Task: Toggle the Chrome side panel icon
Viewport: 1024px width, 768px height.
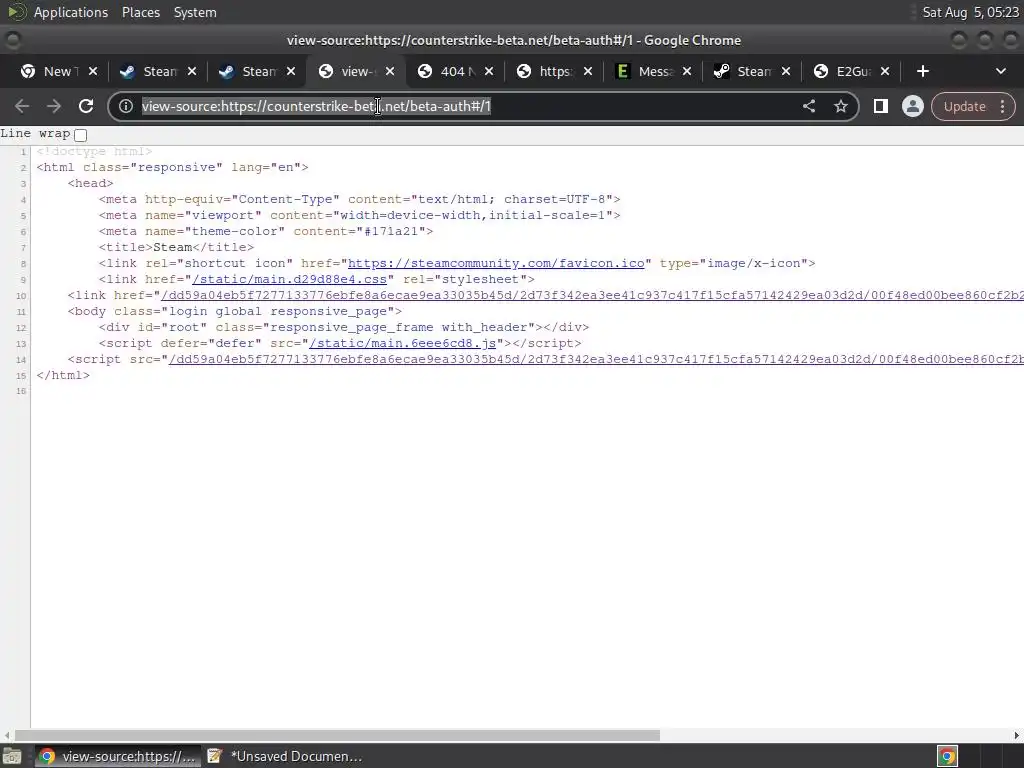Action: point(880,106)
